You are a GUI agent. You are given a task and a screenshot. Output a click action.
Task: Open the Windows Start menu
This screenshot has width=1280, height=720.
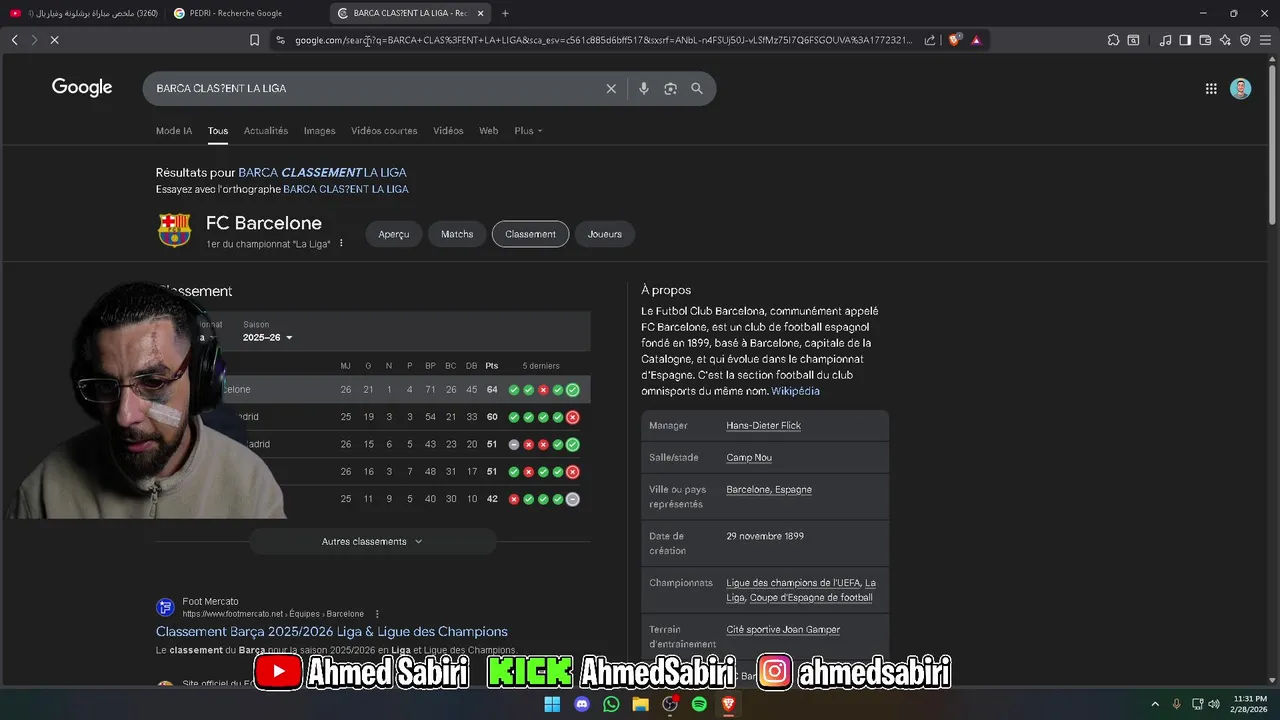[552, 705]
